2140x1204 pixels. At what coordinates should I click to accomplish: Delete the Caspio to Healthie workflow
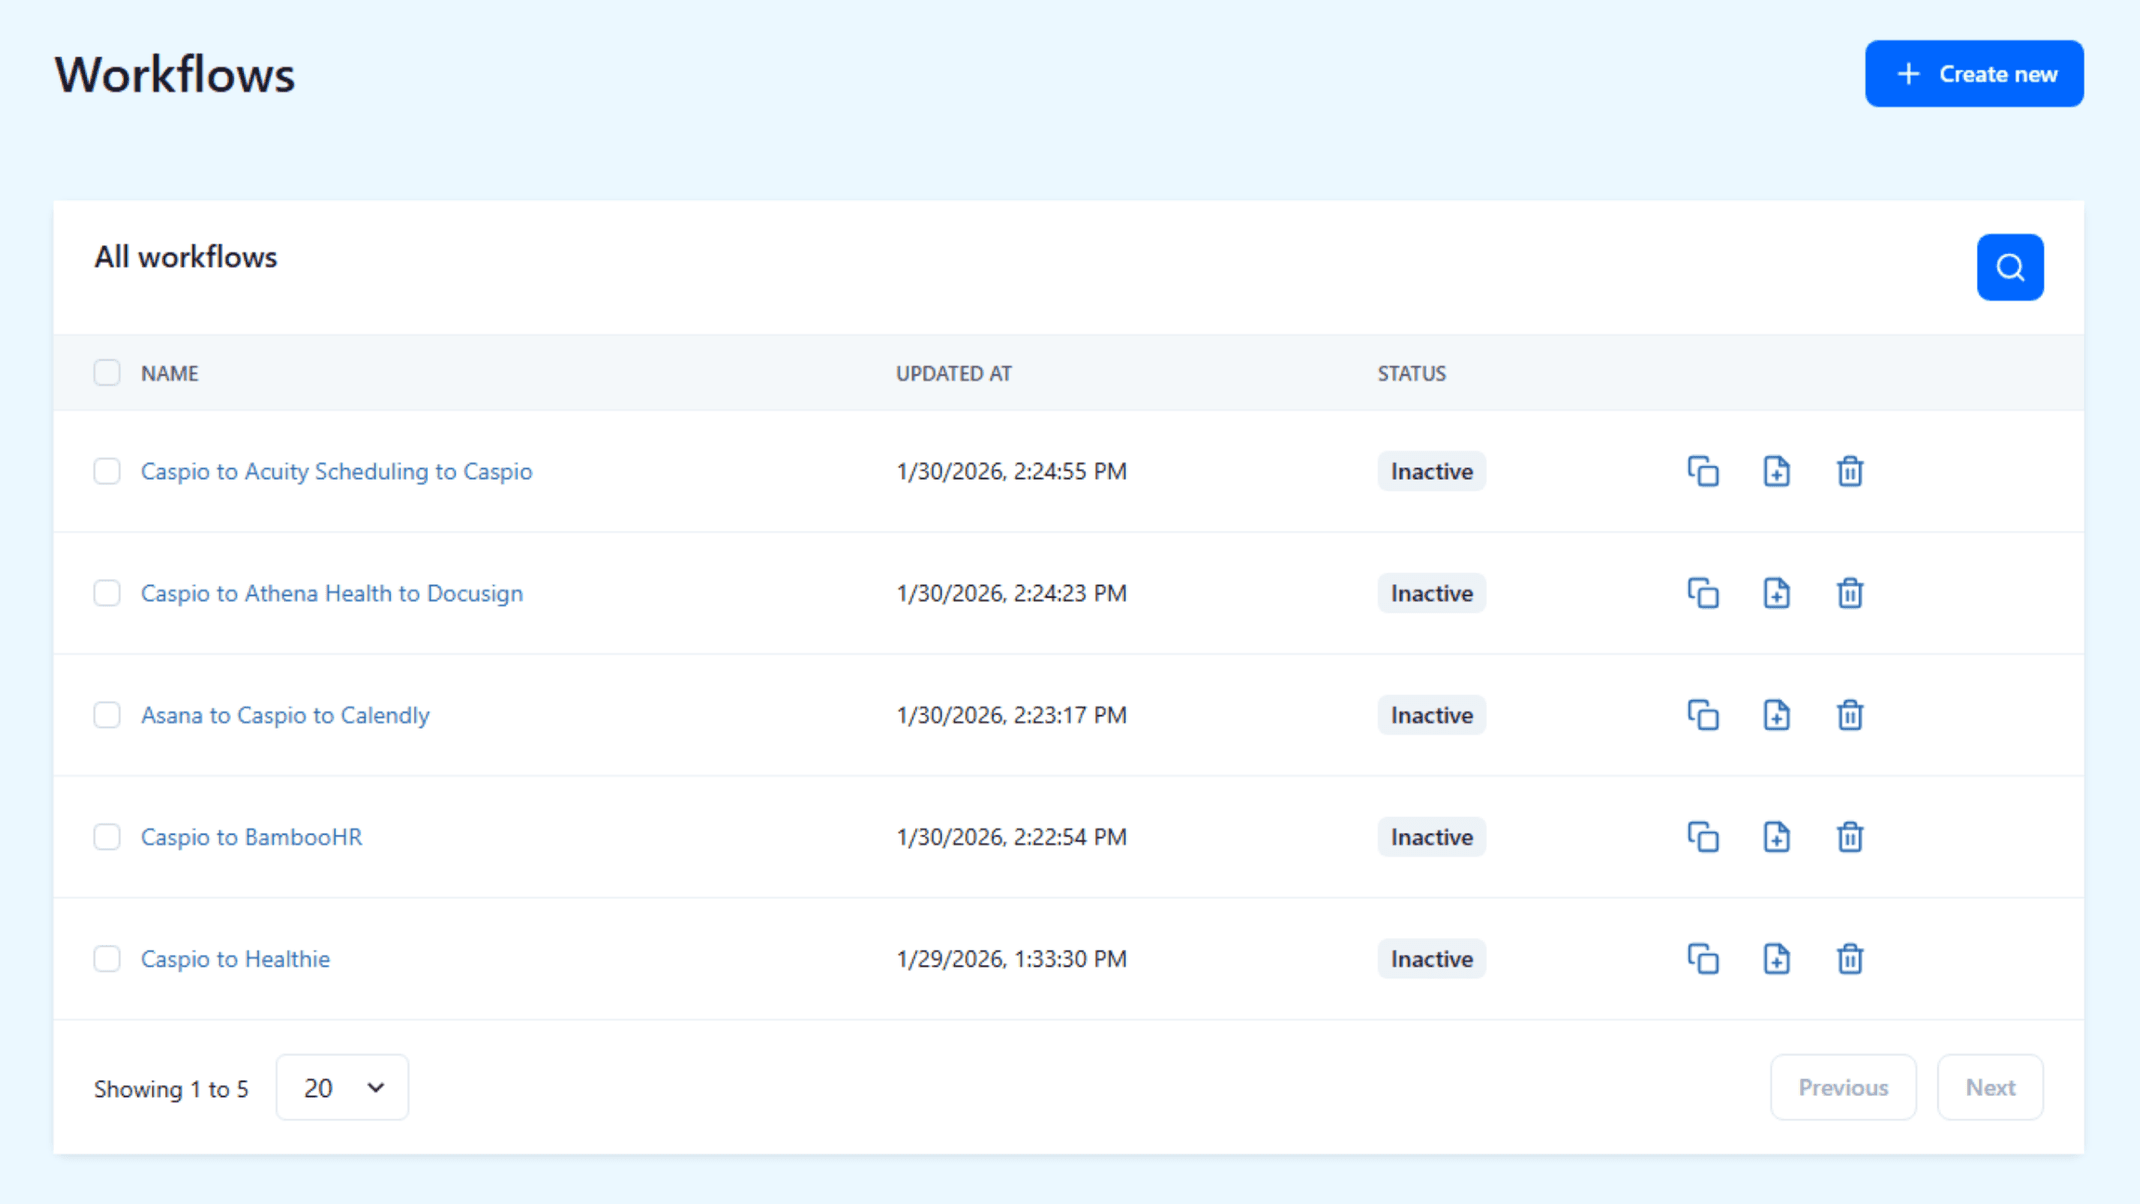point(1850,958)
